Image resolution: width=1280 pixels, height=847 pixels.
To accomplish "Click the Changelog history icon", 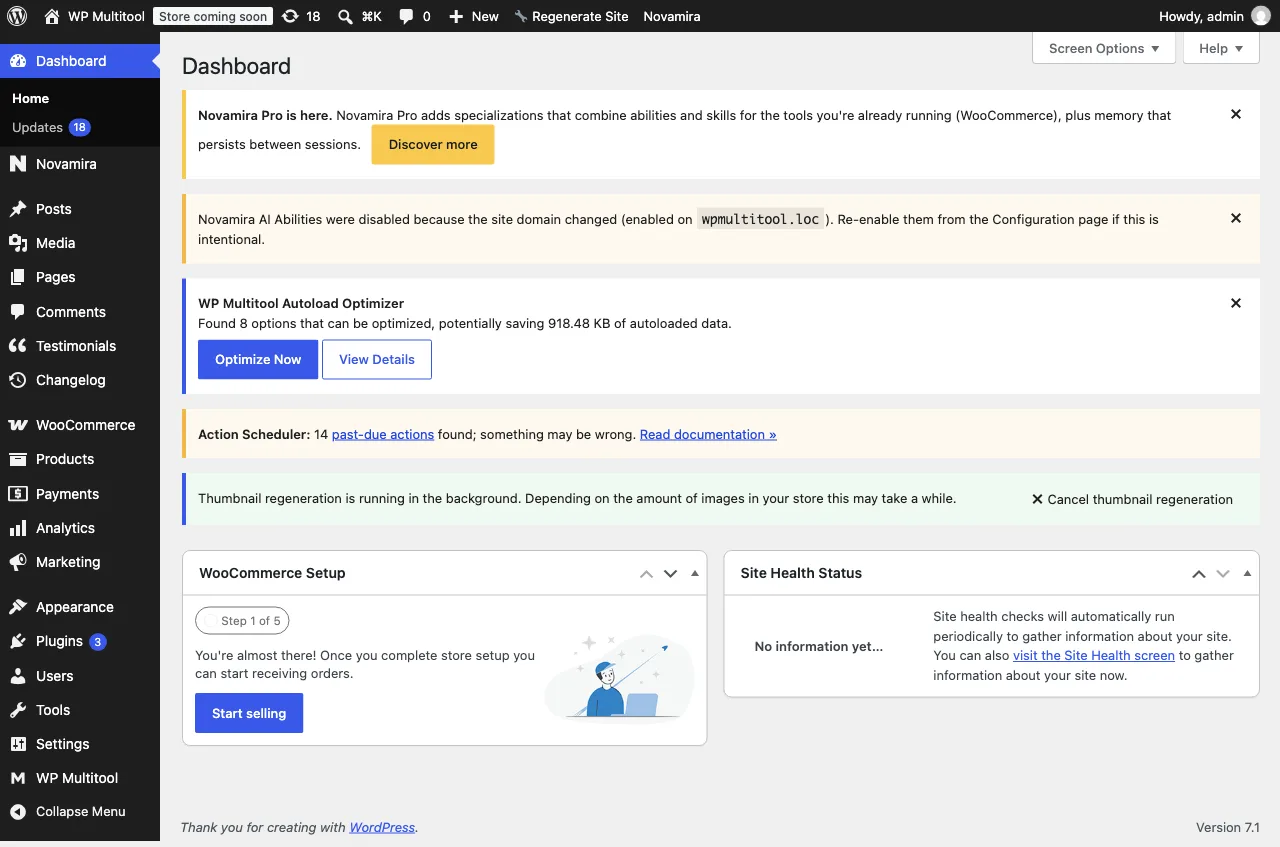I will click(18, 380).
